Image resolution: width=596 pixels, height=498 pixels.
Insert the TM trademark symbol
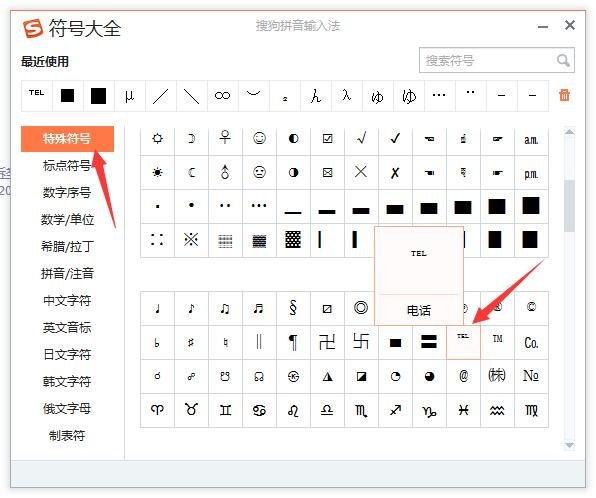tap(497, 342)
